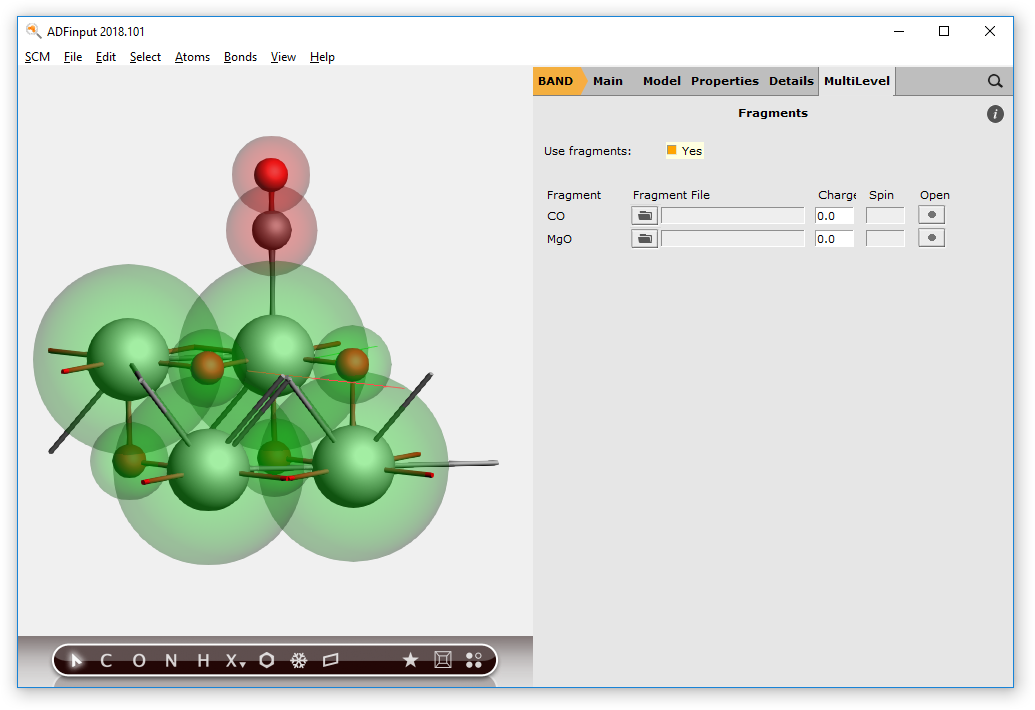
Task: Click the CO spin field
Action: pos(885,216)
